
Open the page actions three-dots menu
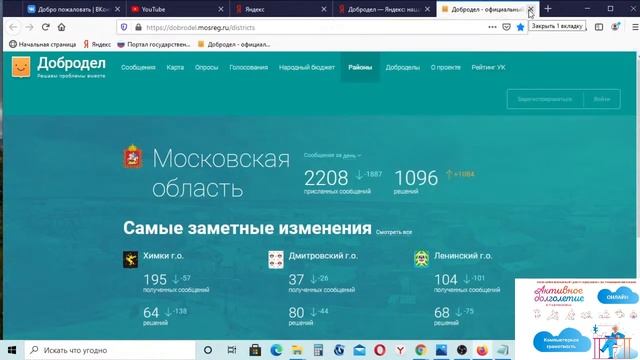pyautogui.click(x=492, y=27)
